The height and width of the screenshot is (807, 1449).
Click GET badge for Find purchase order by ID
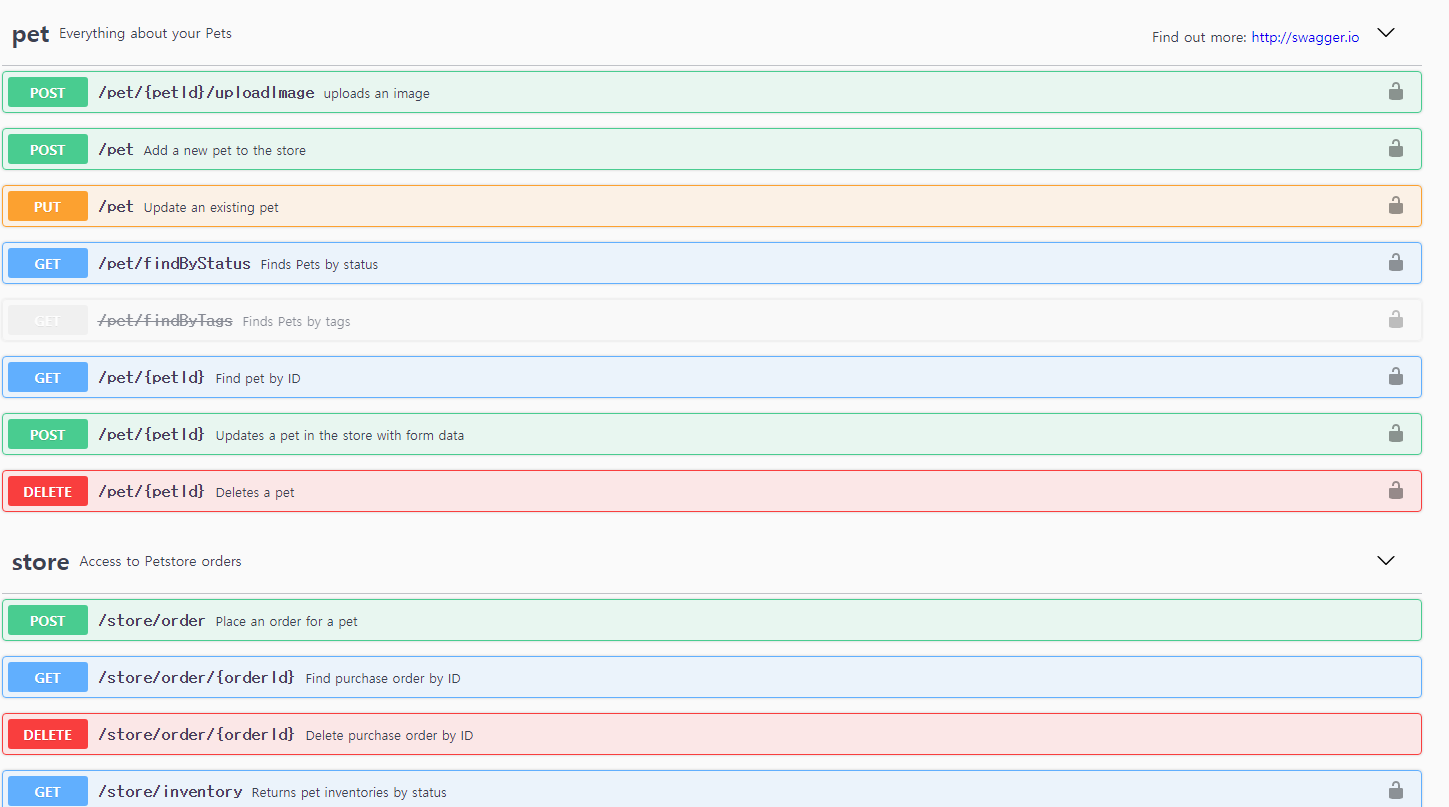coord(48,677)
